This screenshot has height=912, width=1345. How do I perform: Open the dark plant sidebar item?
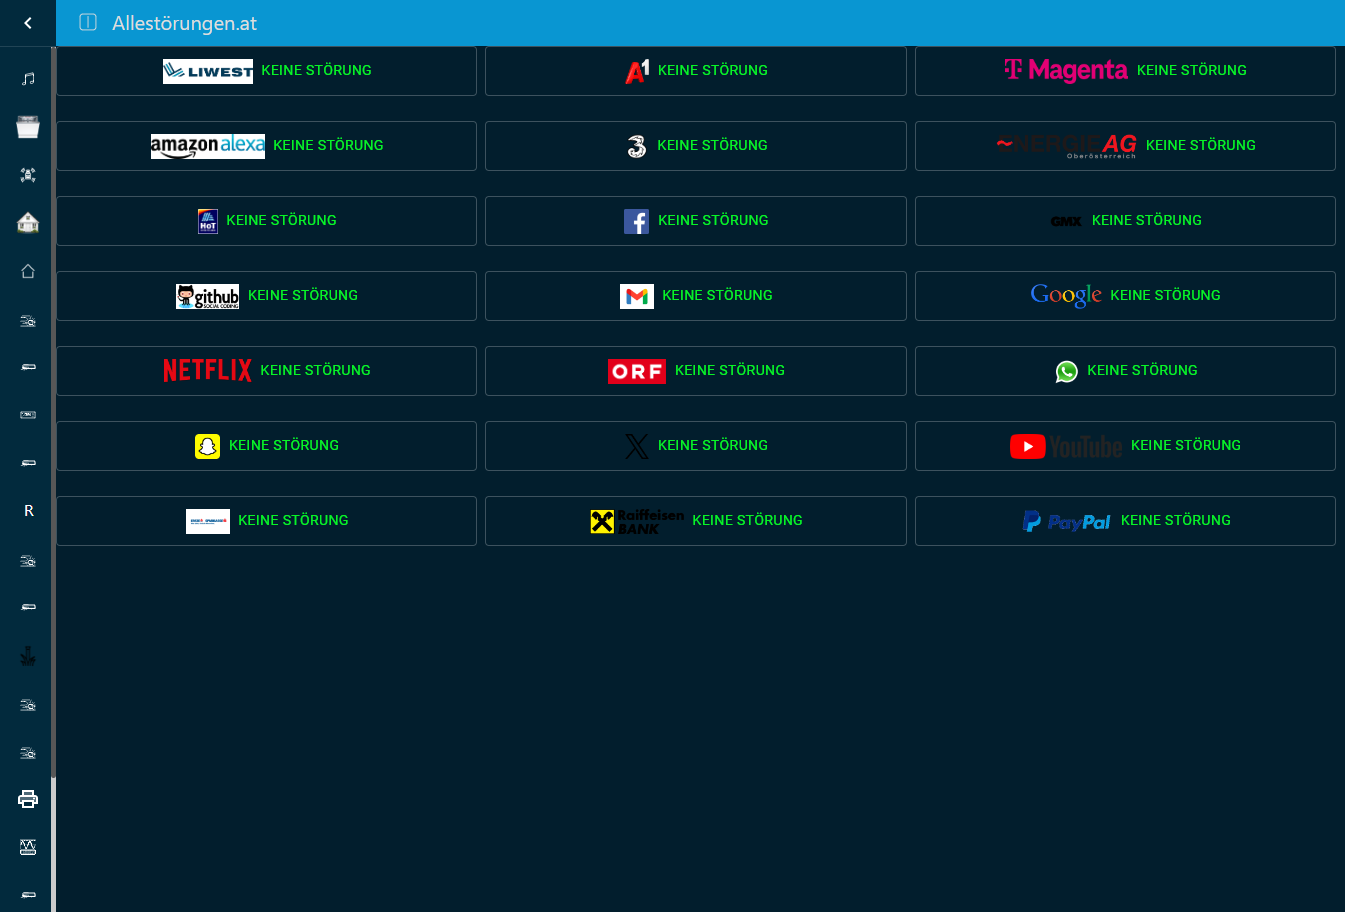28,656
